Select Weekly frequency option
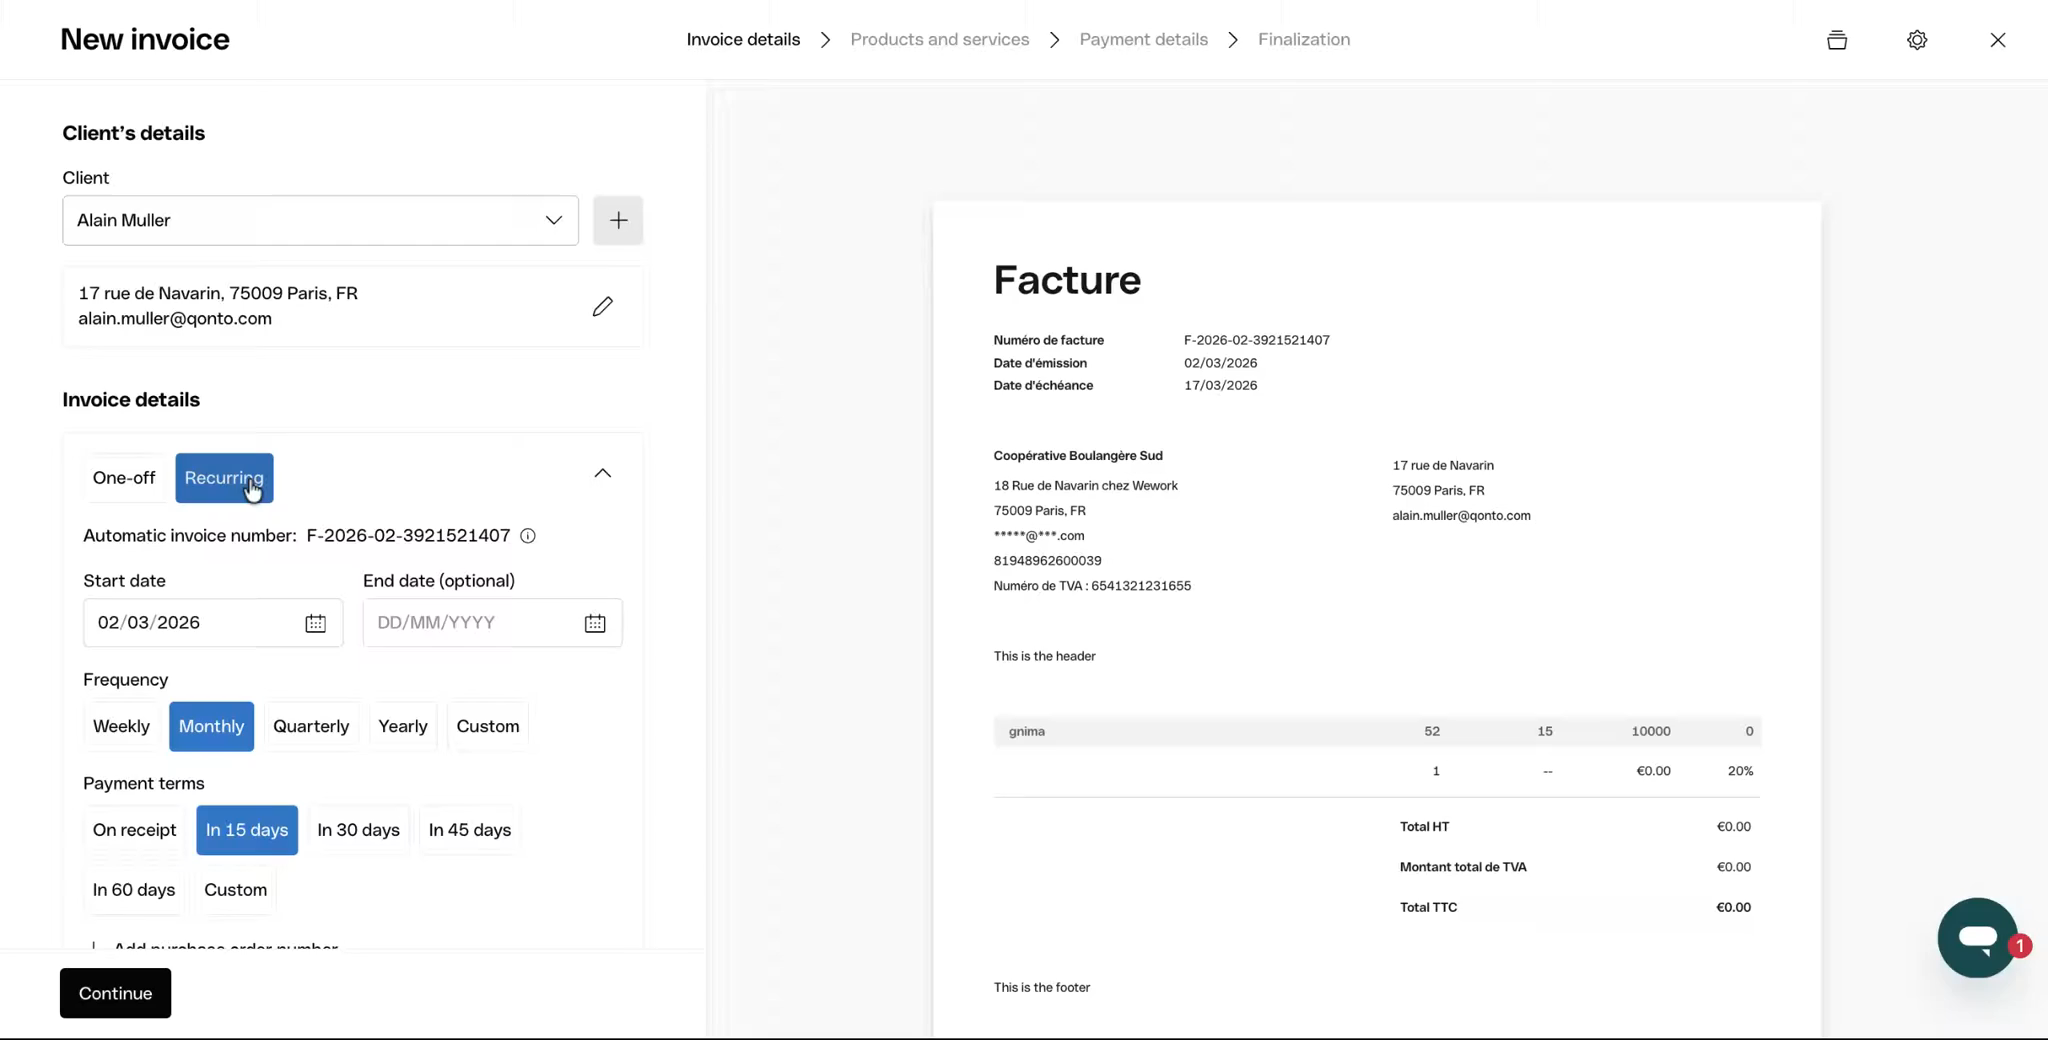This screenshot has width=2048, height=1040. tap(121, 726)
